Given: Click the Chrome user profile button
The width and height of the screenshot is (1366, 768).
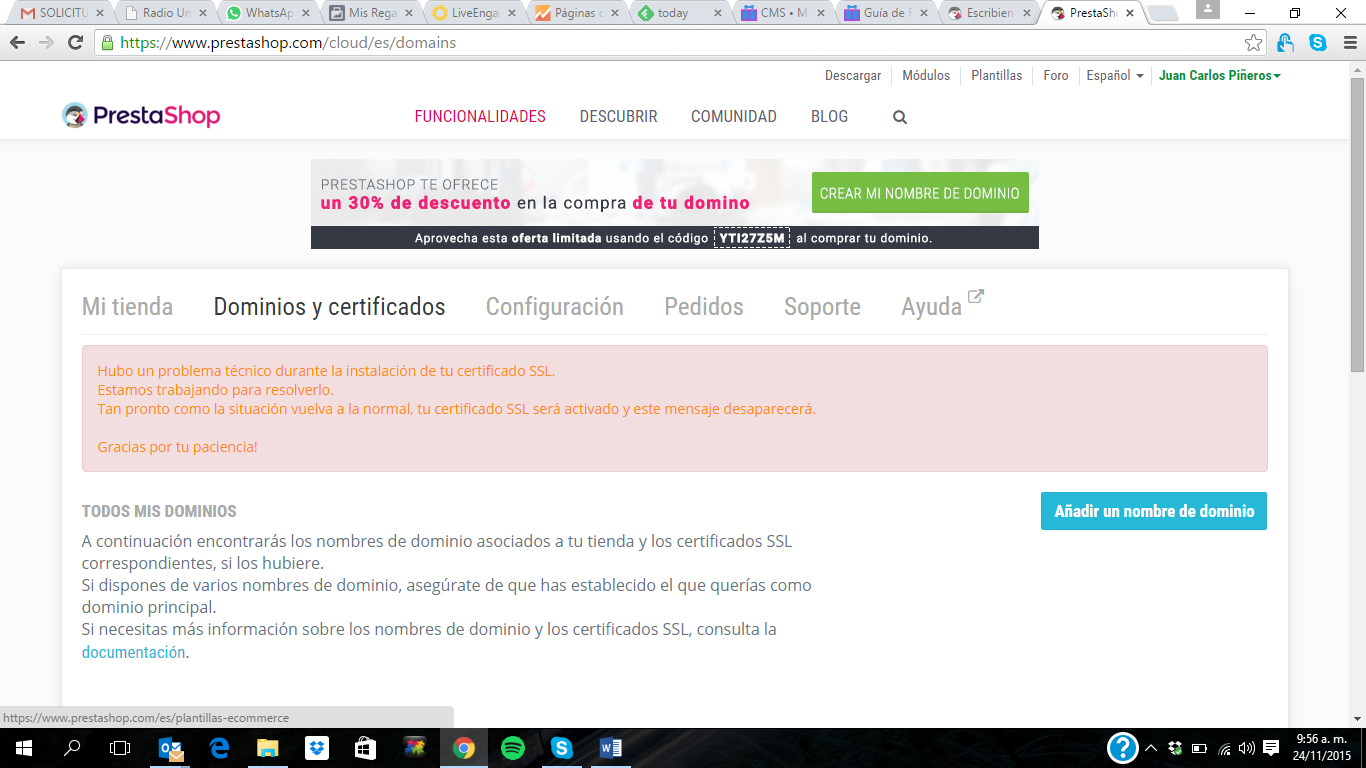Looking at the screenshot, I should 1208,10.
